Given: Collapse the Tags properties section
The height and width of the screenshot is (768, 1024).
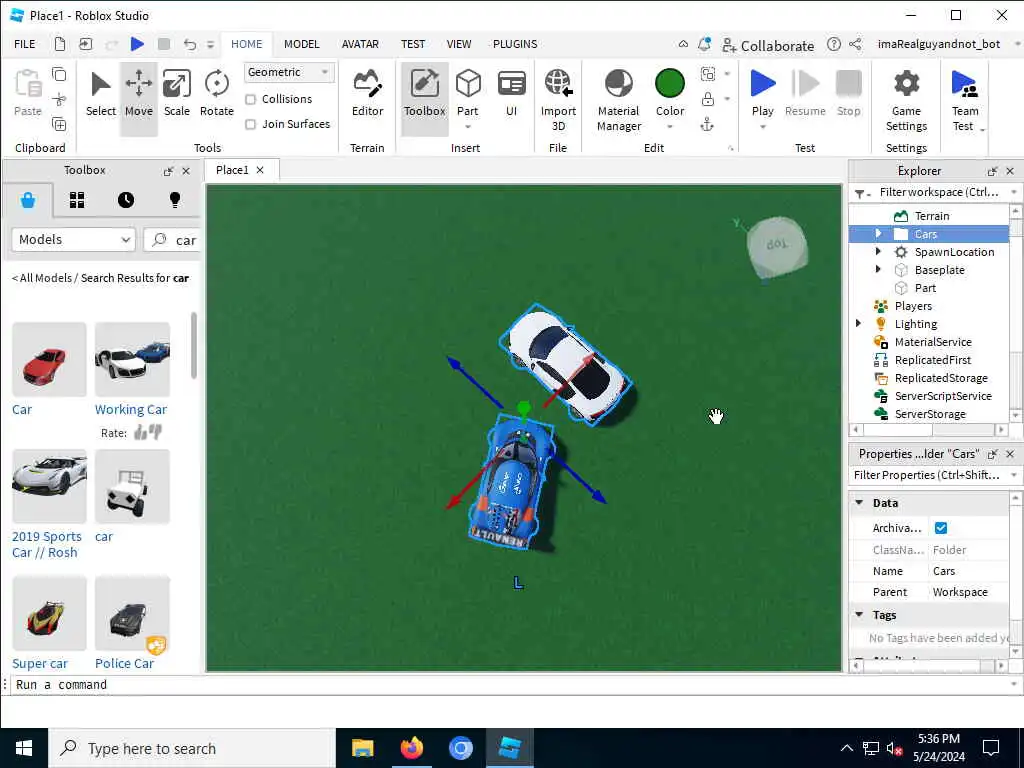Looking at the screenshot, I should tap(859, 615).
